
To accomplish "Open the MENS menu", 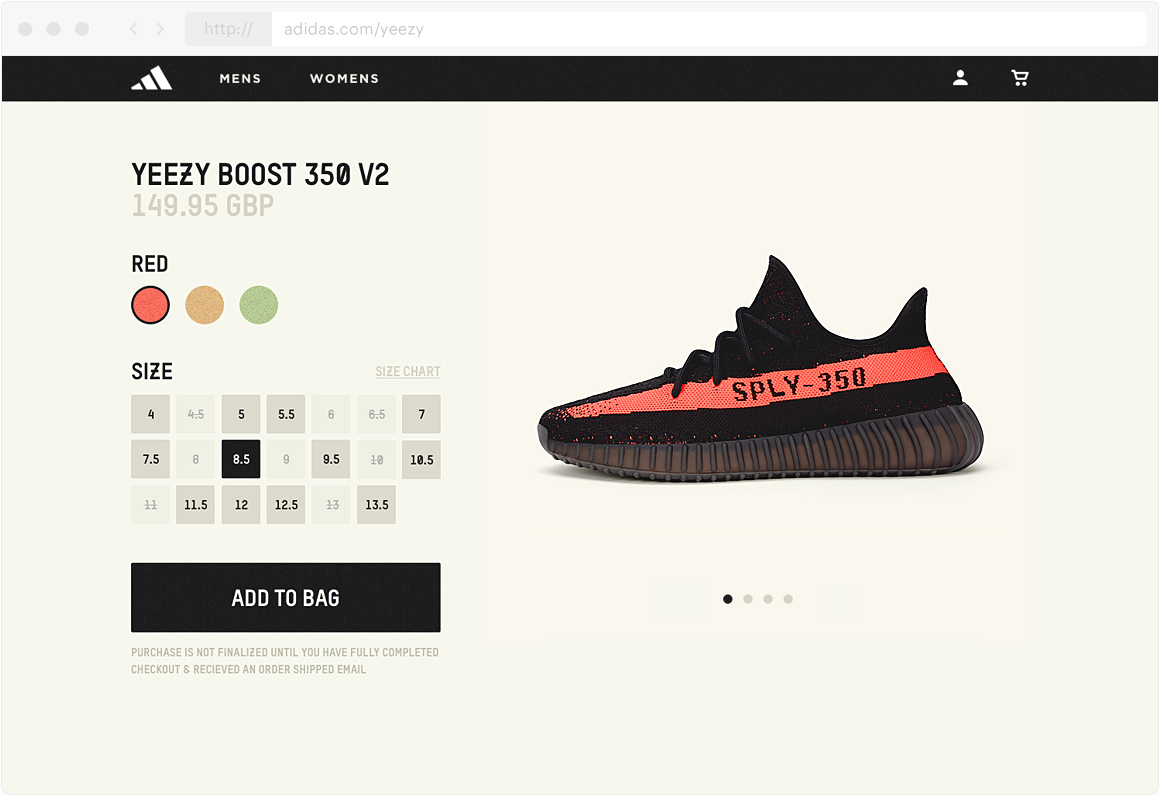I will (x=240, y=78).
